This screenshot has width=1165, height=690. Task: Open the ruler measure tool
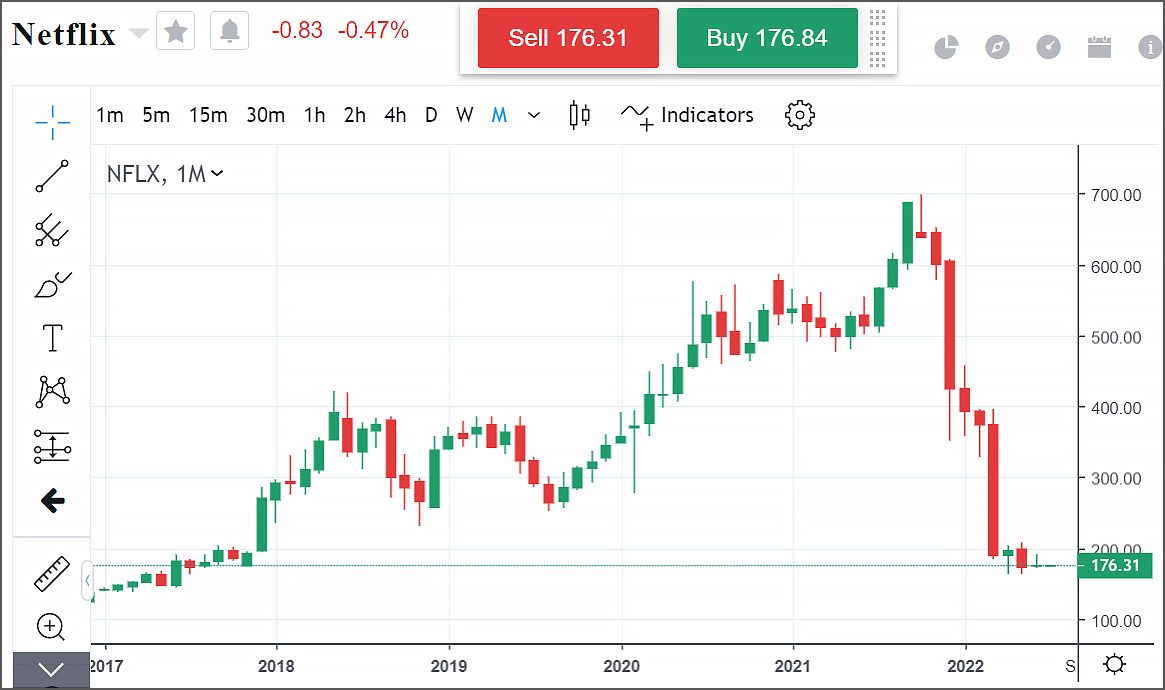(52, 575)
